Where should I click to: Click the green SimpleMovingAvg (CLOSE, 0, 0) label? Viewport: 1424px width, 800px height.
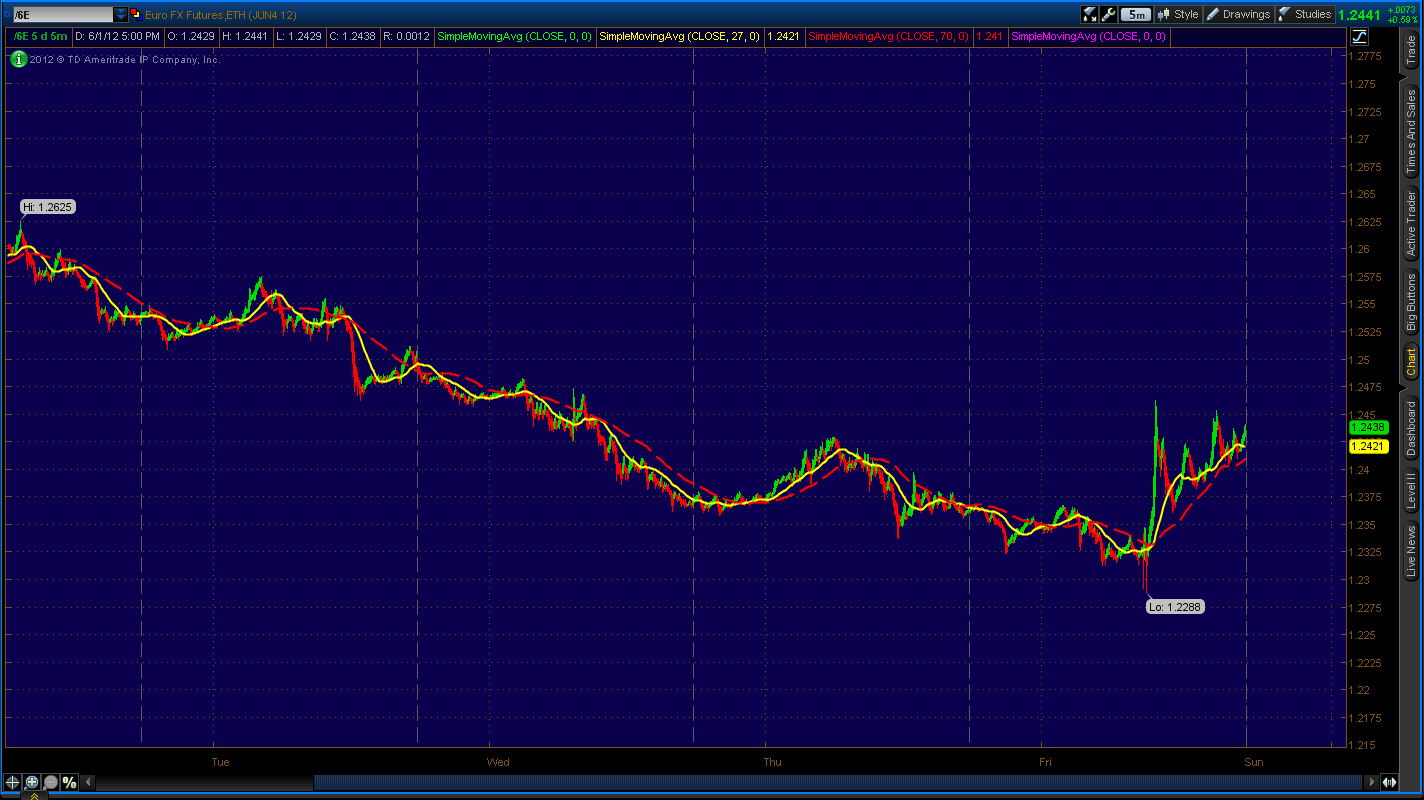click(514, 36)
